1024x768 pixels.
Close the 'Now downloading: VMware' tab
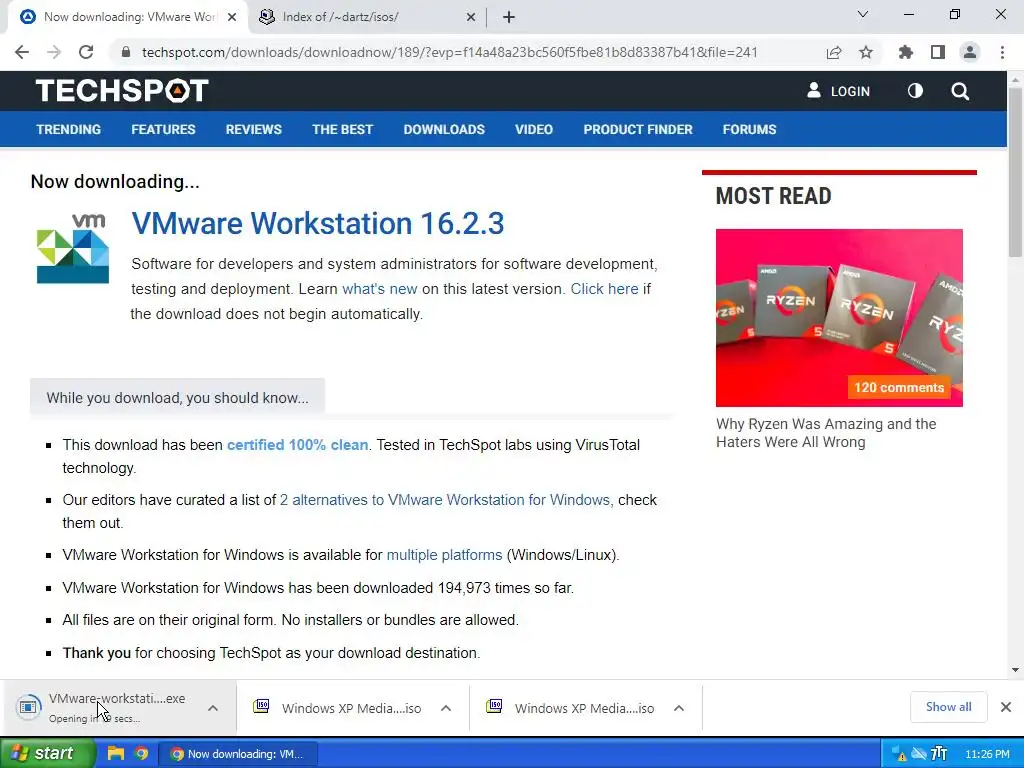232,18
